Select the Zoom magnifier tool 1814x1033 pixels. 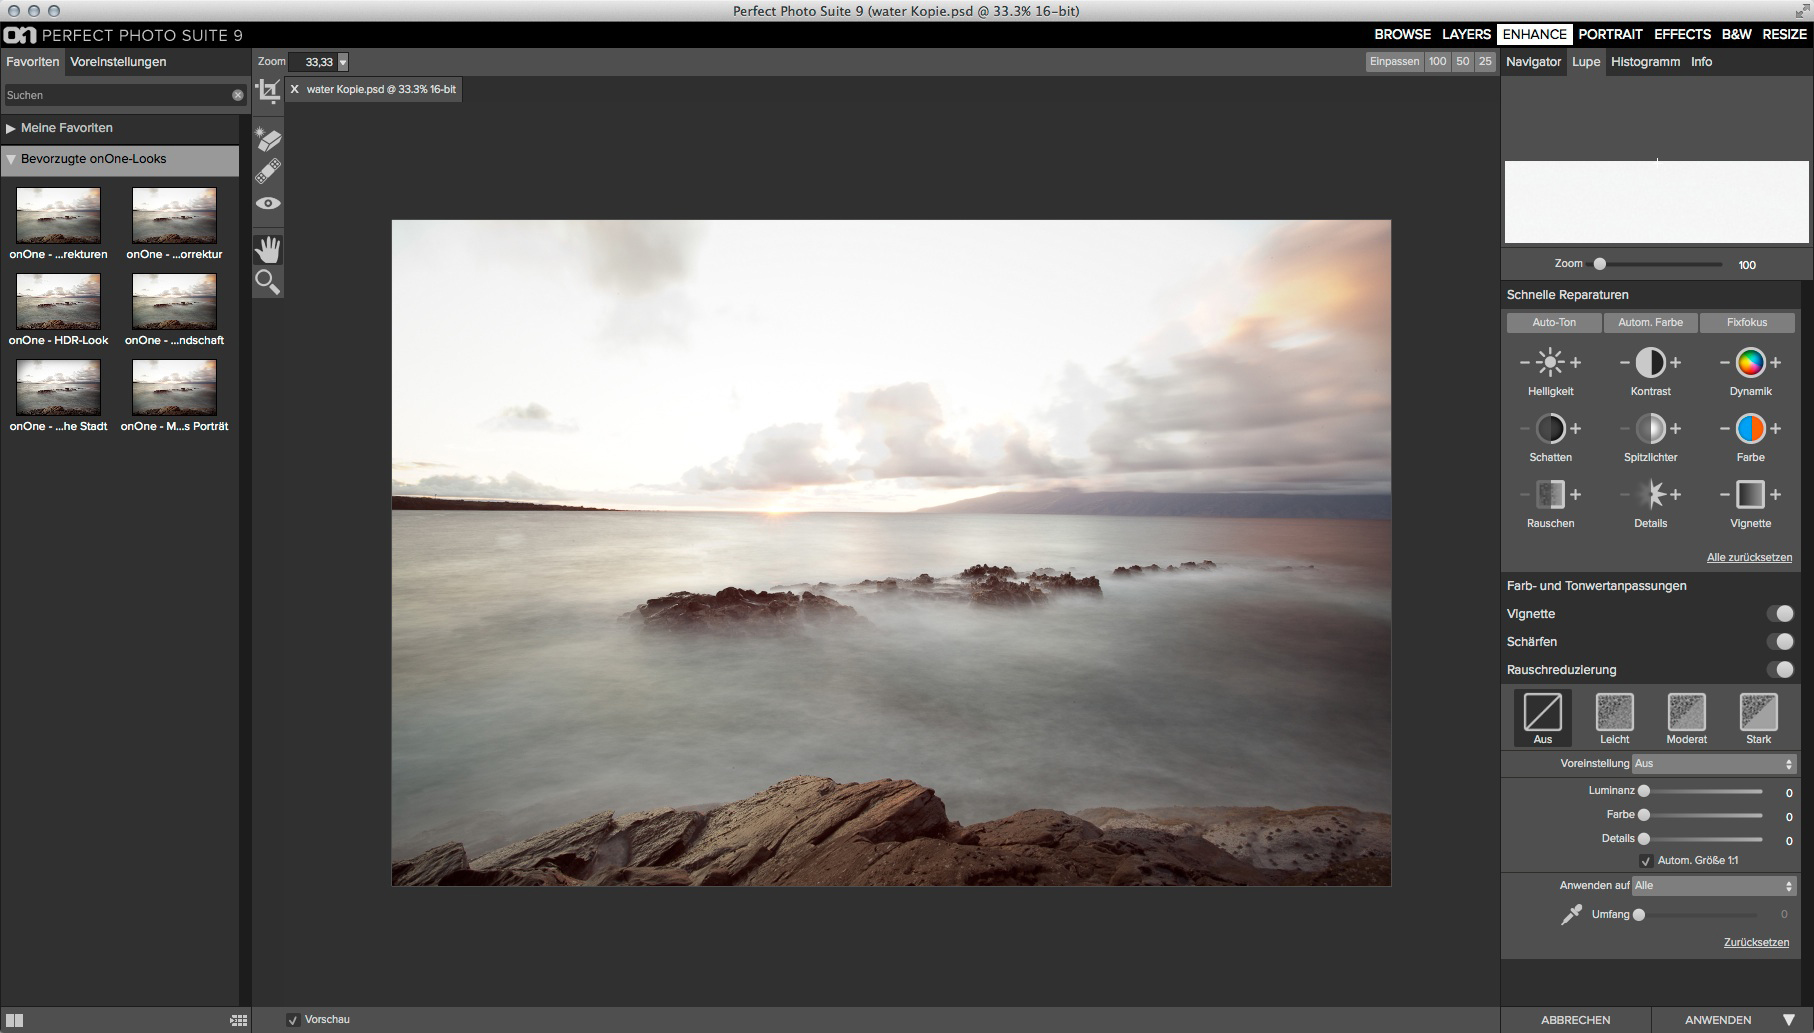pos(268,282)
